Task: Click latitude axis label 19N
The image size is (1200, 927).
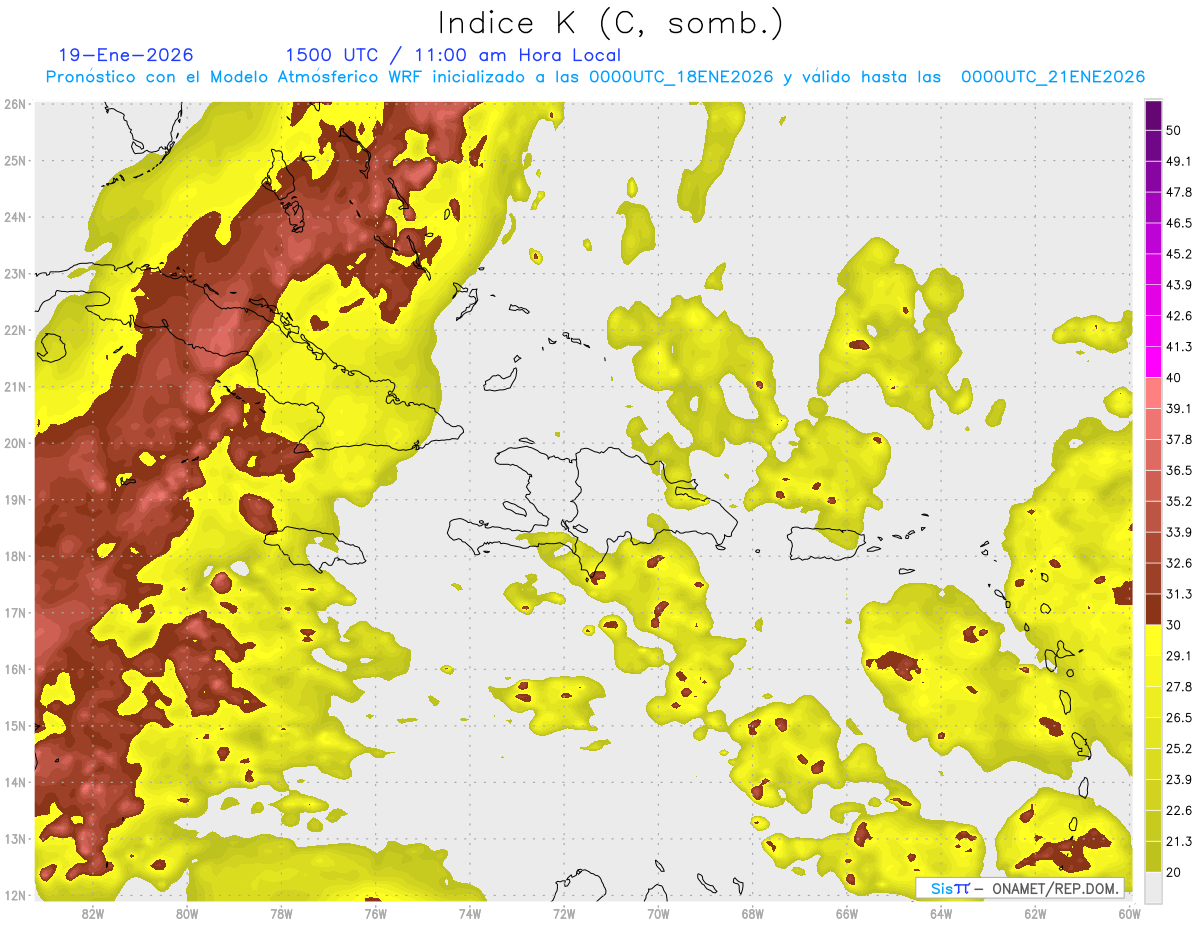Action: click(15, 499)
